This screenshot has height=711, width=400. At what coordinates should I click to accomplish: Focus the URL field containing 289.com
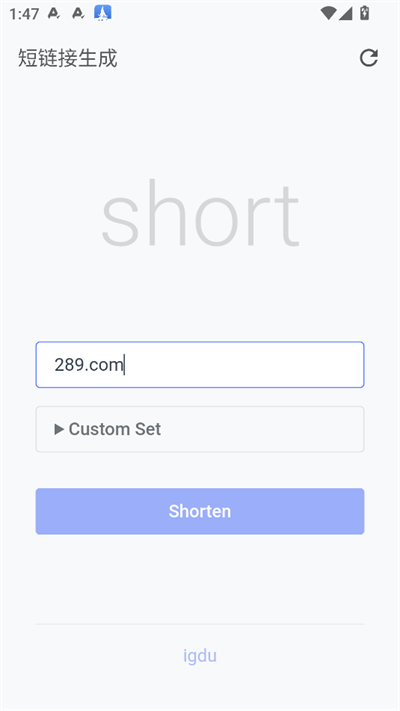tap(200, 365)
